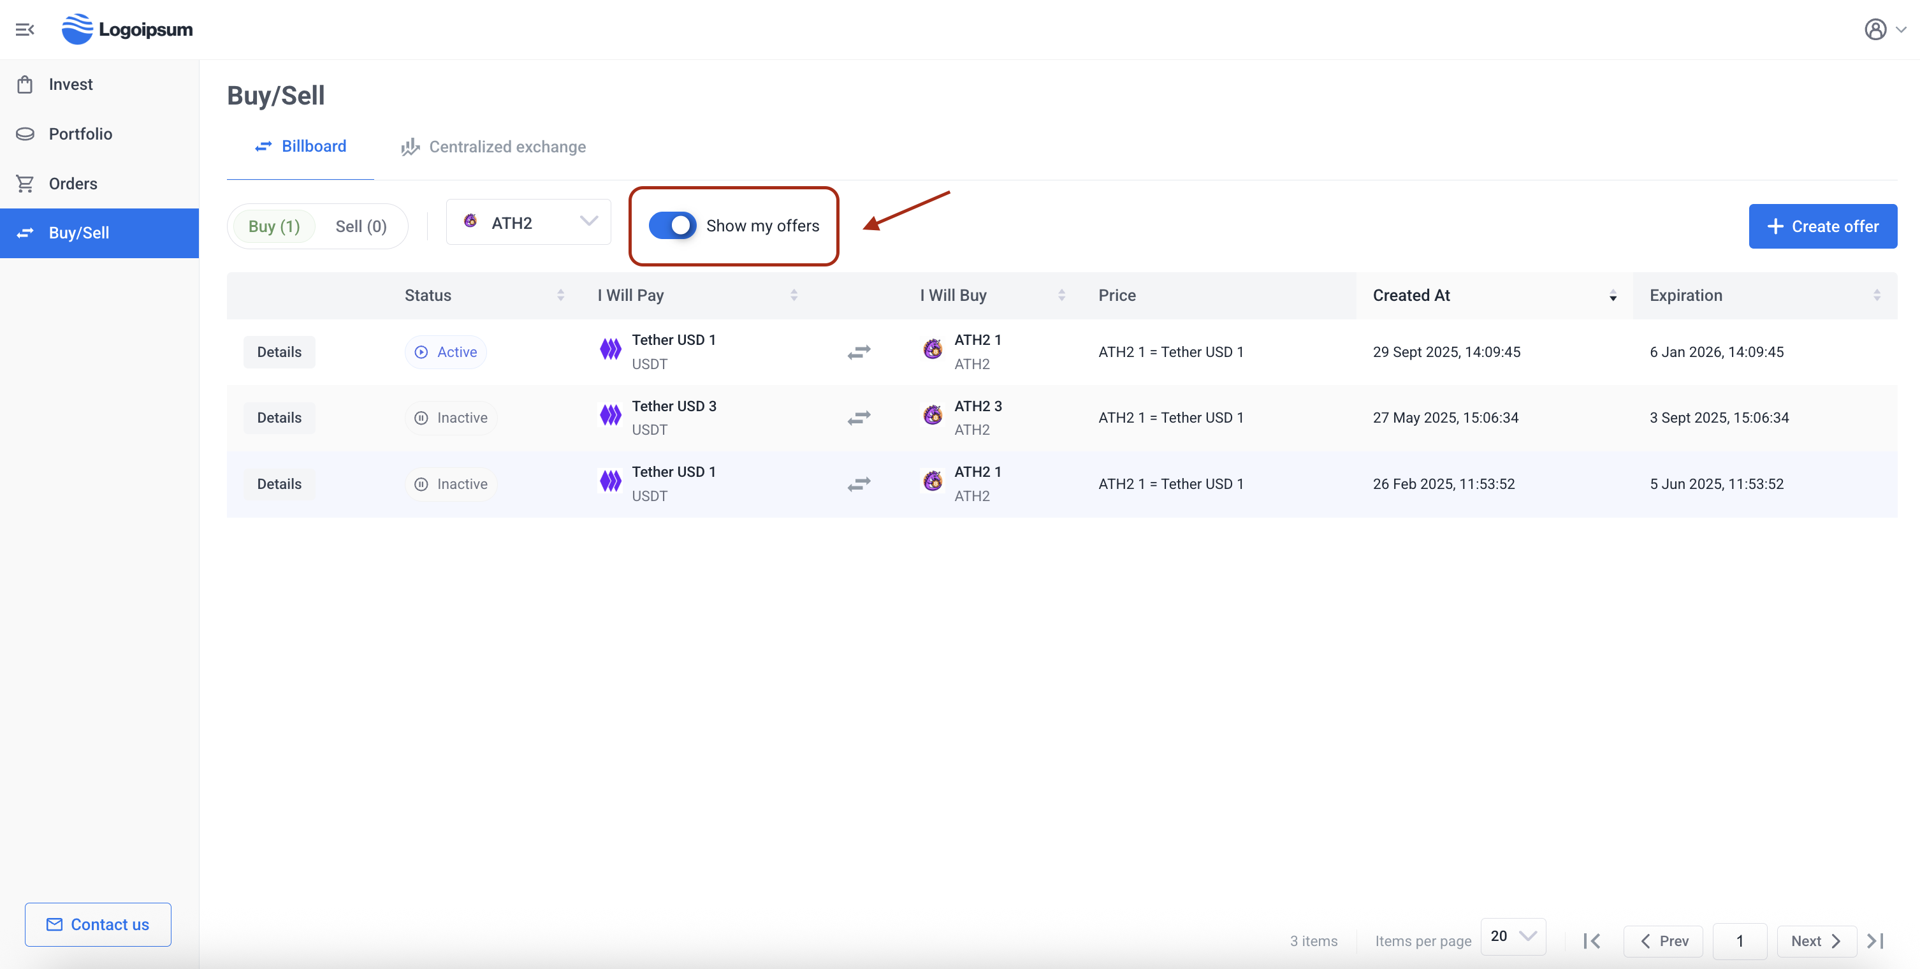This screenshot has height=969, width=1920.
Task: Collapse the sidebar with the hamburger icon
Action: 25,30
